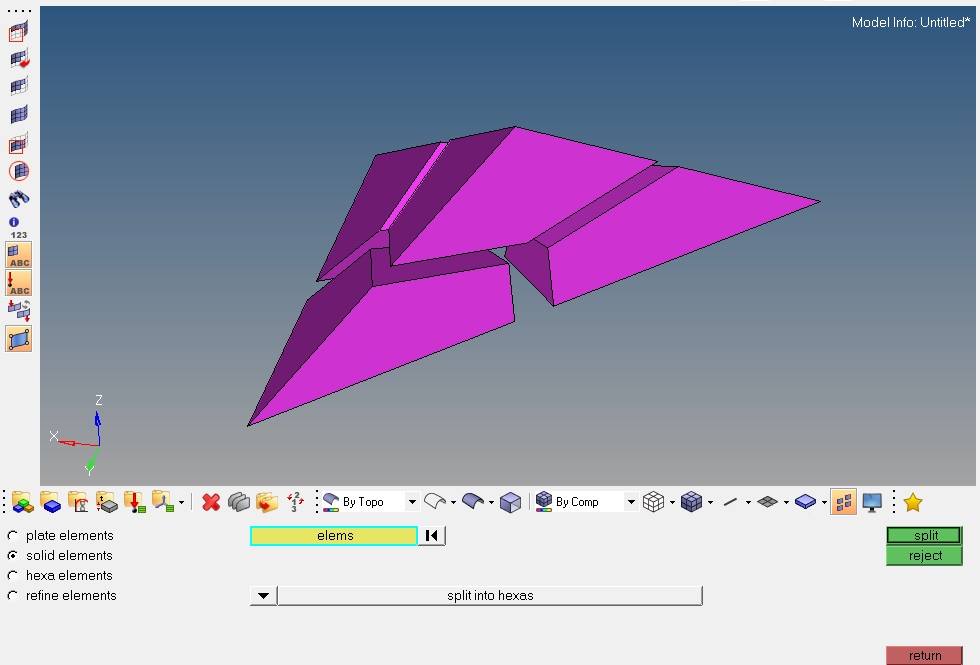Click the load/element swap conversion icon

pyautogui.click(x=19, y=310)
